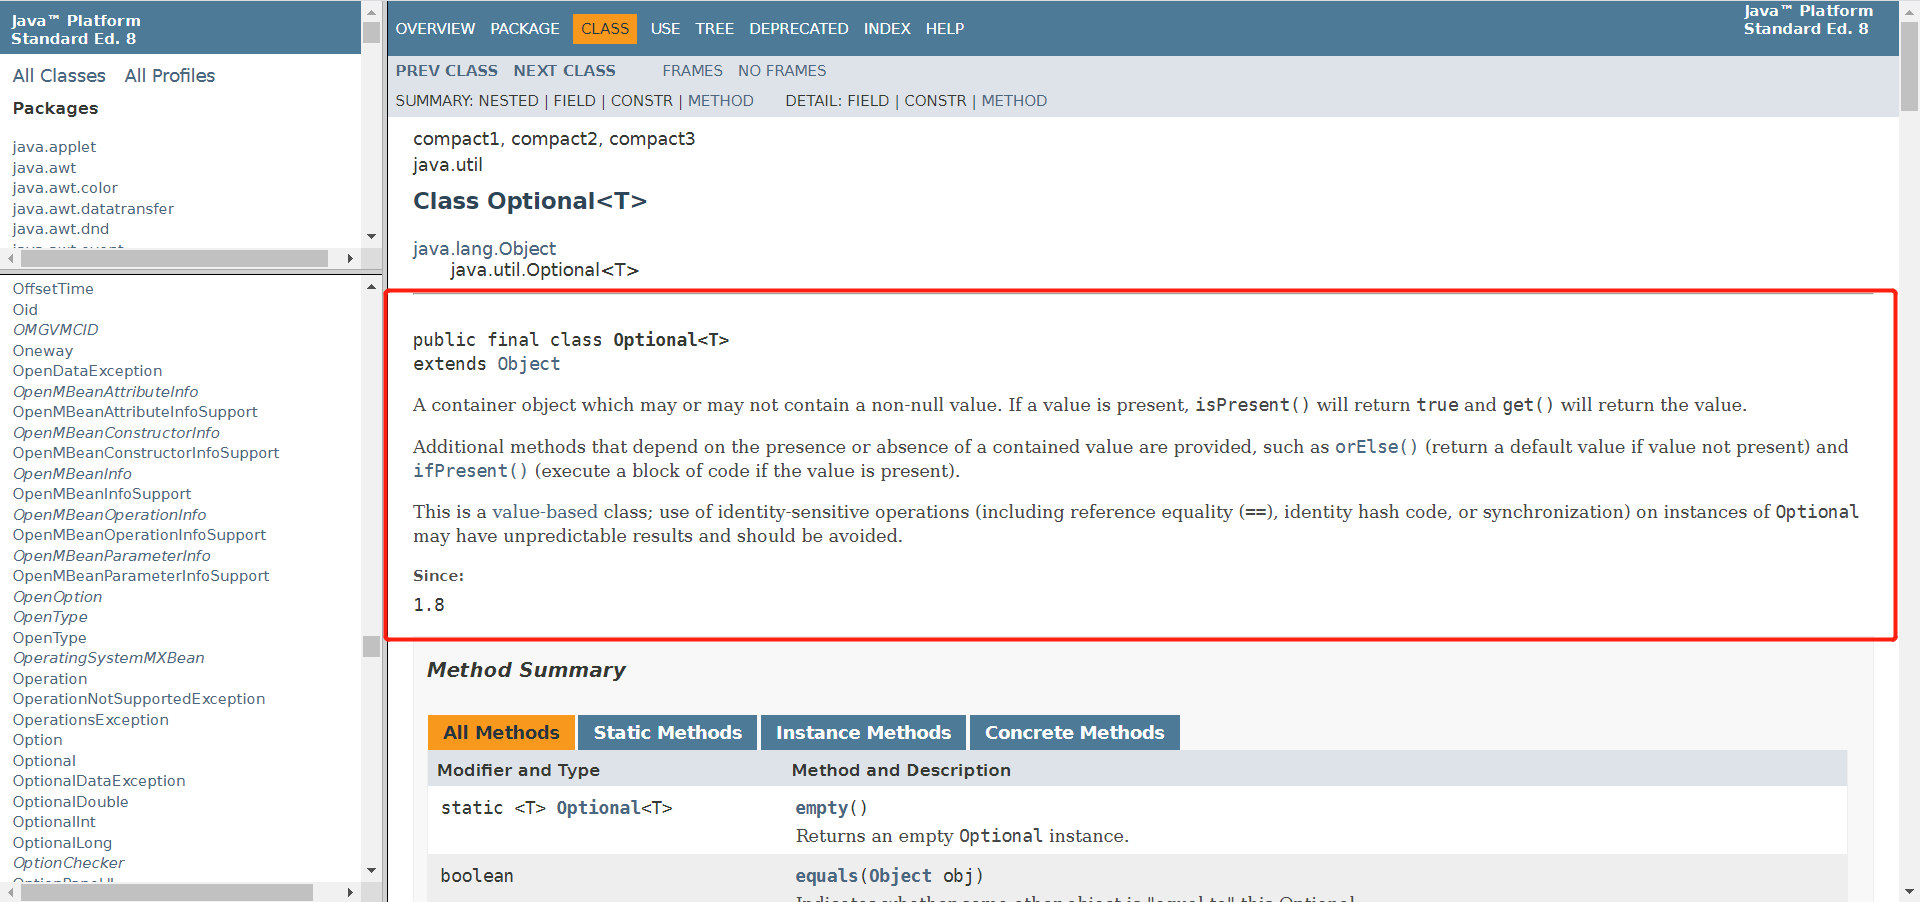Open OffsetTime in the class list
1920x902 pixels.
pos(53,289)
